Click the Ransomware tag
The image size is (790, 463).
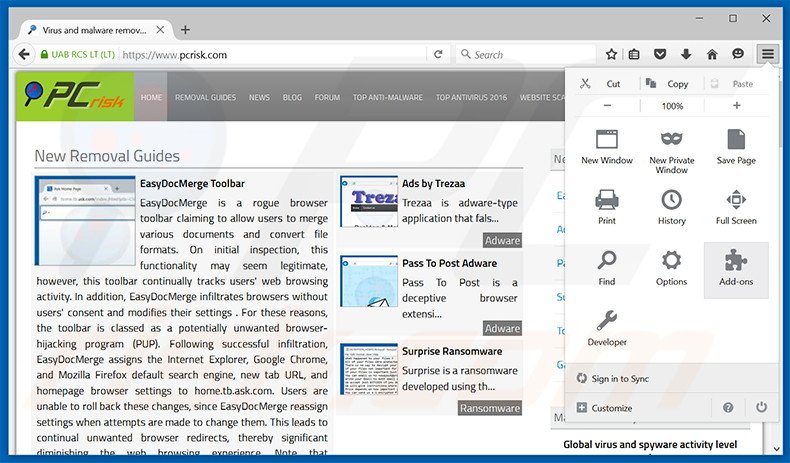point(490,408)
